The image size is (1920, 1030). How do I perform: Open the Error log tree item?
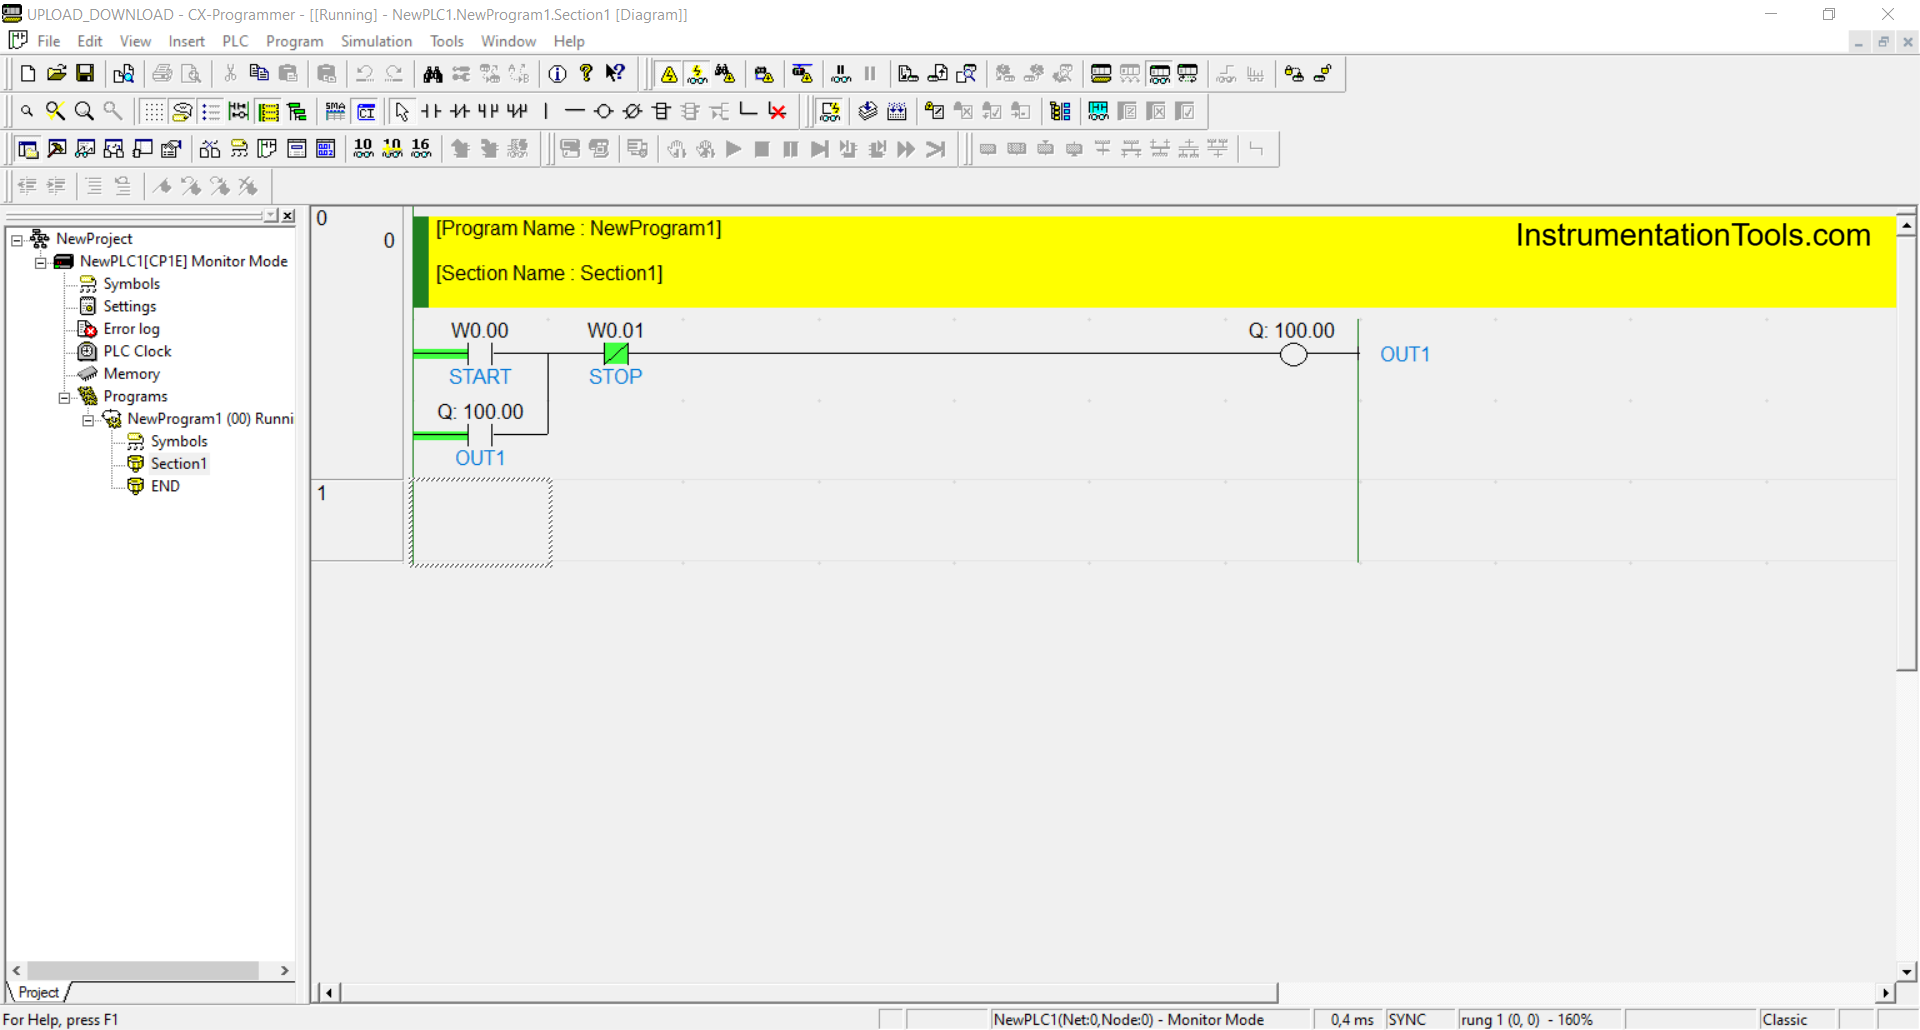pos(131,329)
